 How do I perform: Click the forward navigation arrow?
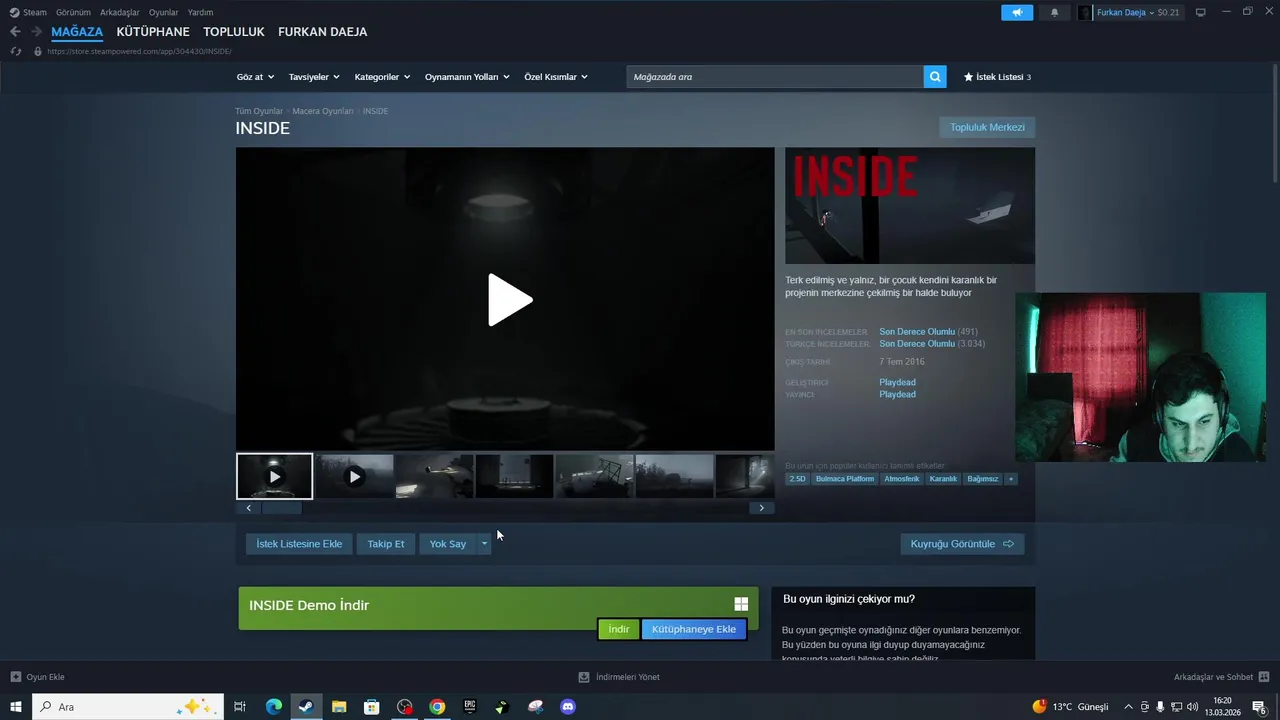click(x=36, y=32)
